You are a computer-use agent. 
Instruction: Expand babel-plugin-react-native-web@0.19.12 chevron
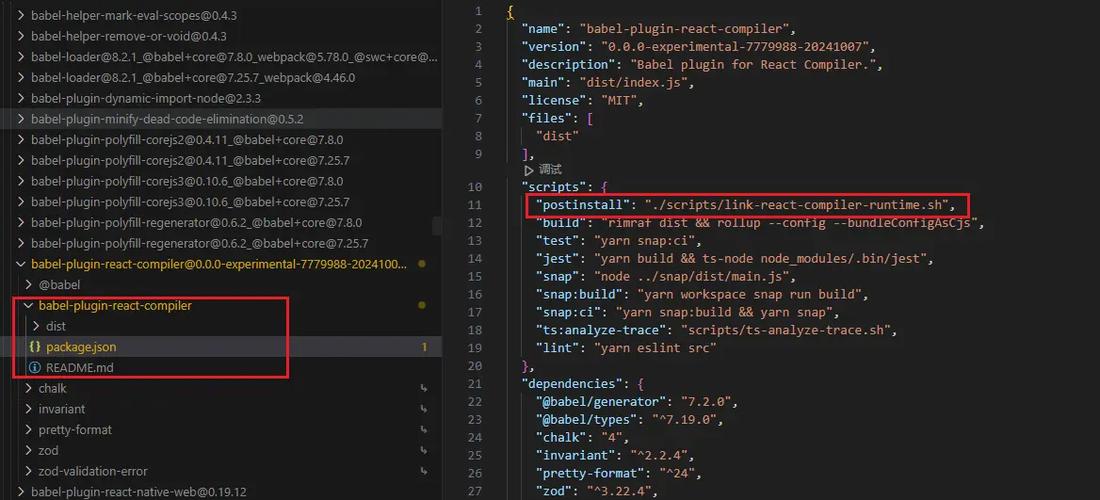(20, 492)
